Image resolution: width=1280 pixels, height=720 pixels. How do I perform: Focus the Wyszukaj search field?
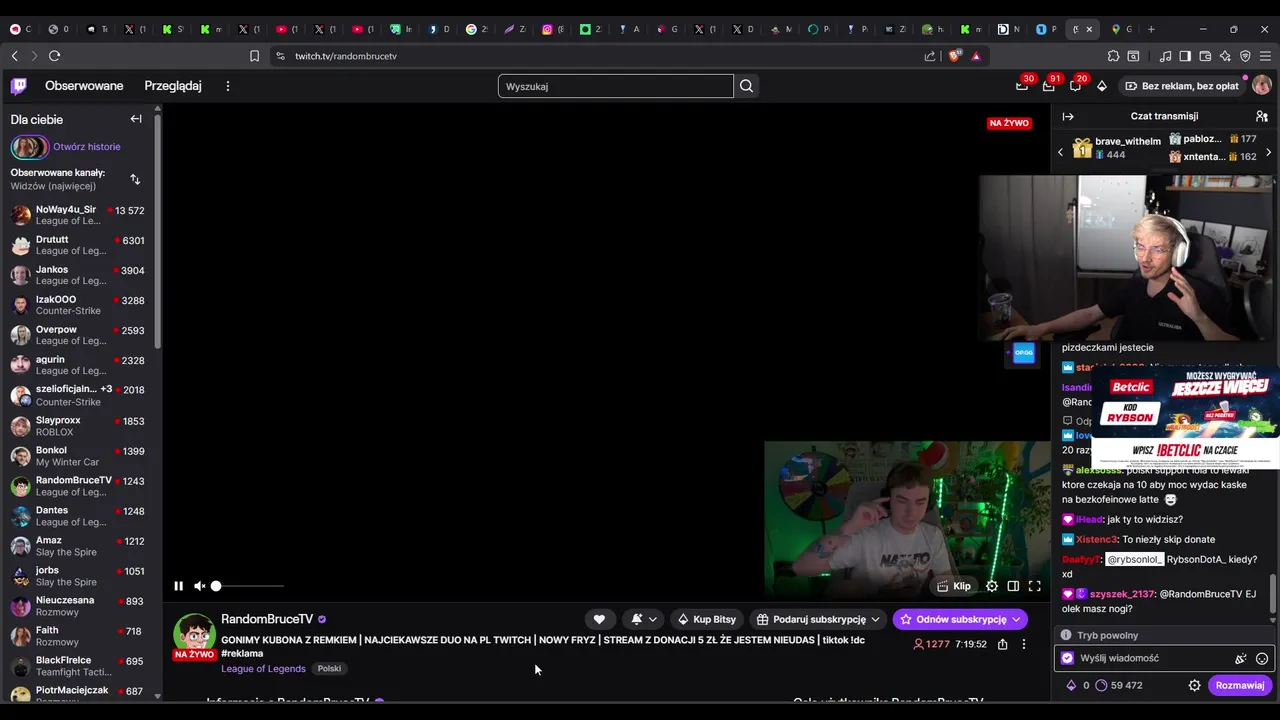point(615,86)
